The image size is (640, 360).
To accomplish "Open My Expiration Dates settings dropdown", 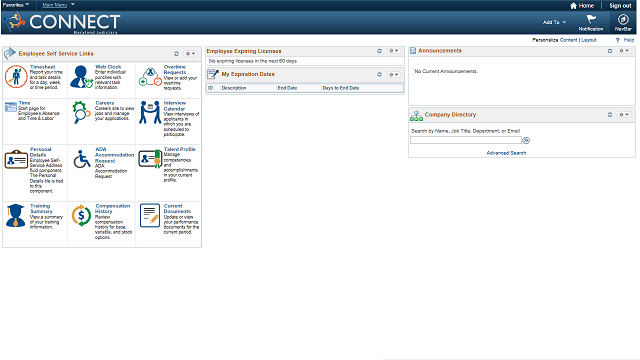I will click(393, 74).
